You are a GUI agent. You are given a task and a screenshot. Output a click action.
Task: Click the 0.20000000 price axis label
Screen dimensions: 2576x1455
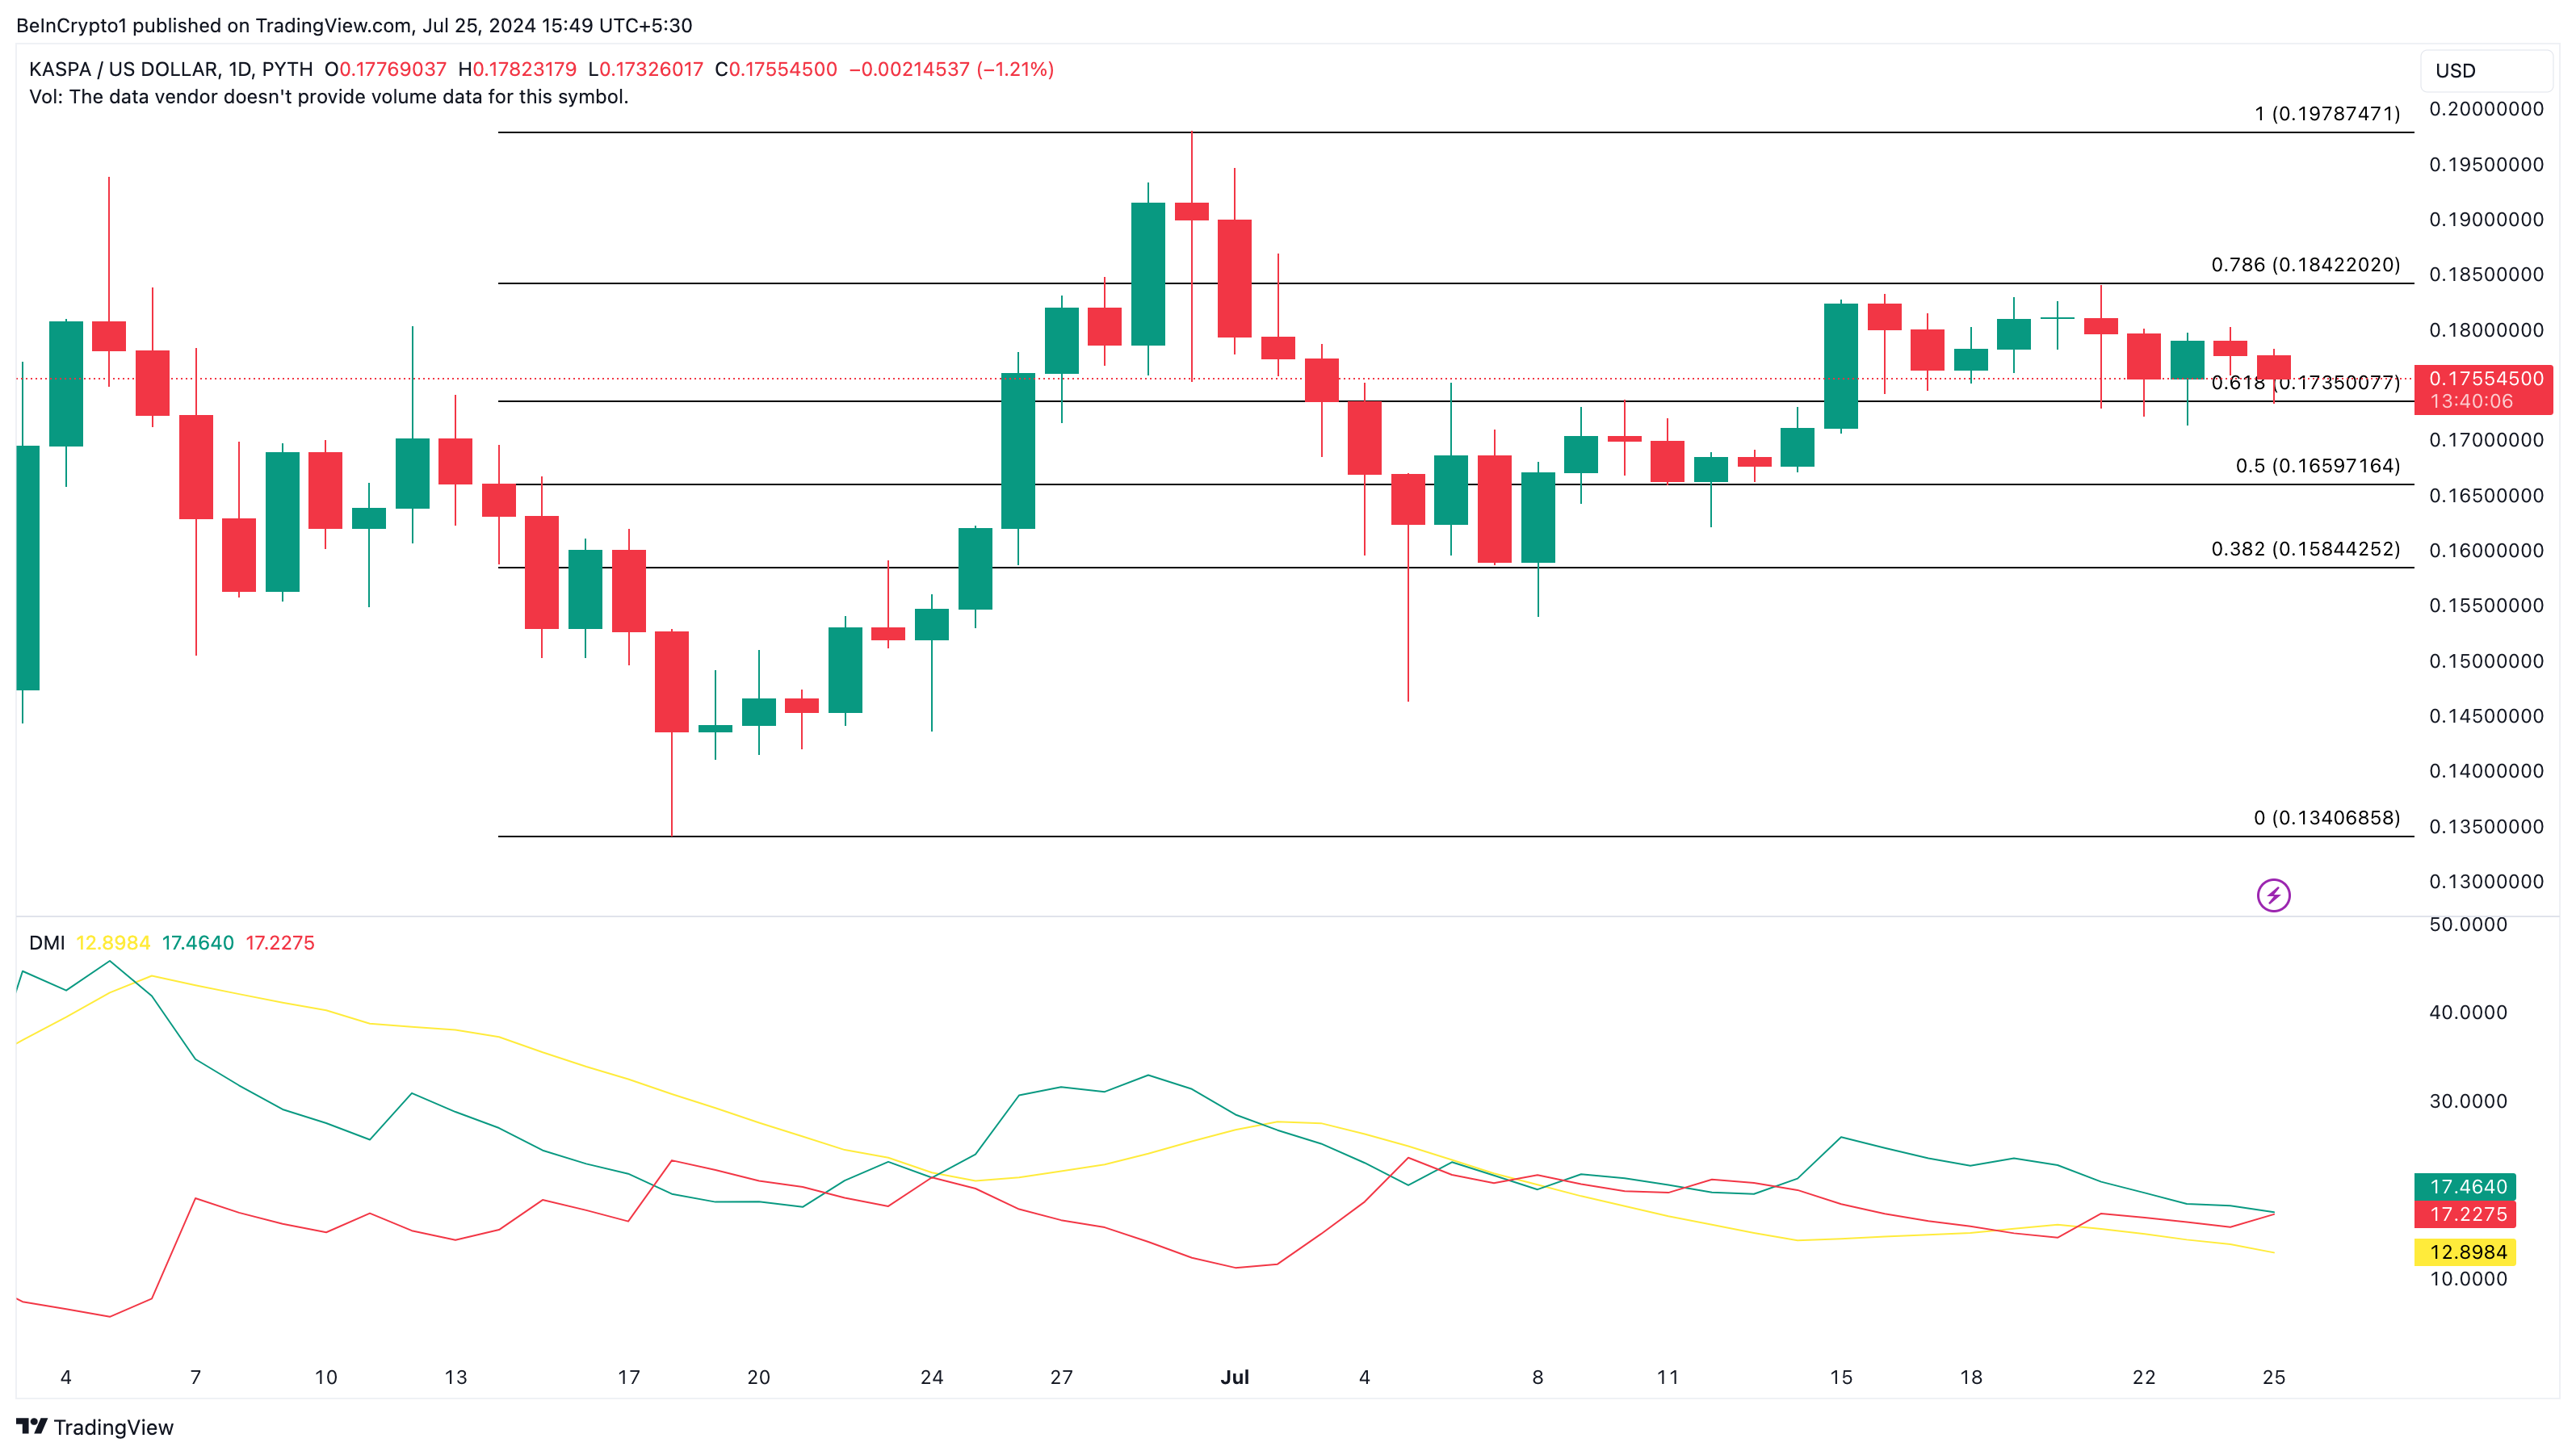point(2486,109)
